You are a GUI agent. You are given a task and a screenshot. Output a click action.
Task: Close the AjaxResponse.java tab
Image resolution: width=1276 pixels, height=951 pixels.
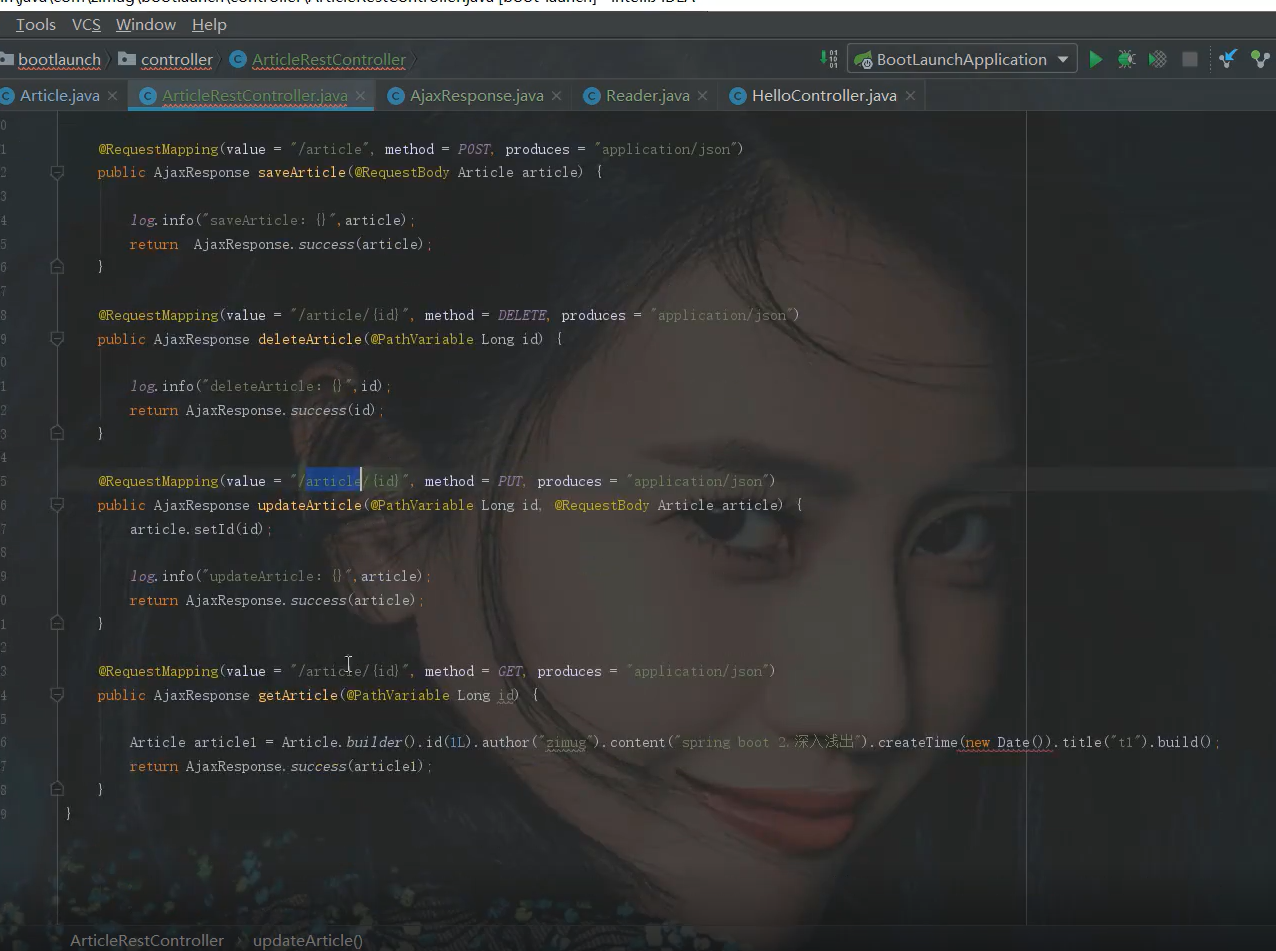point(557,95)
